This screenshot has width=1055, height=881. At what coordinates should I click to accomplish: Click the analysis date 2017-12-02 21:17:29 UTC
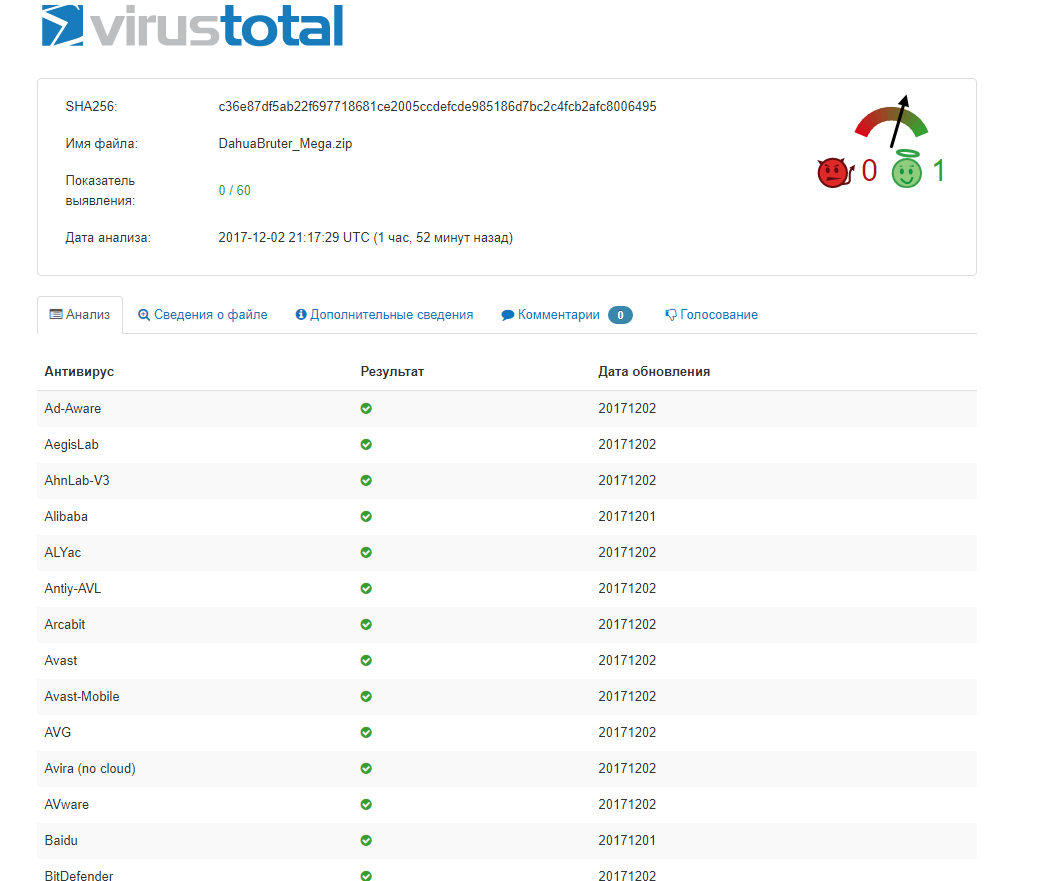pyautogui.click(x=294, y=238)
